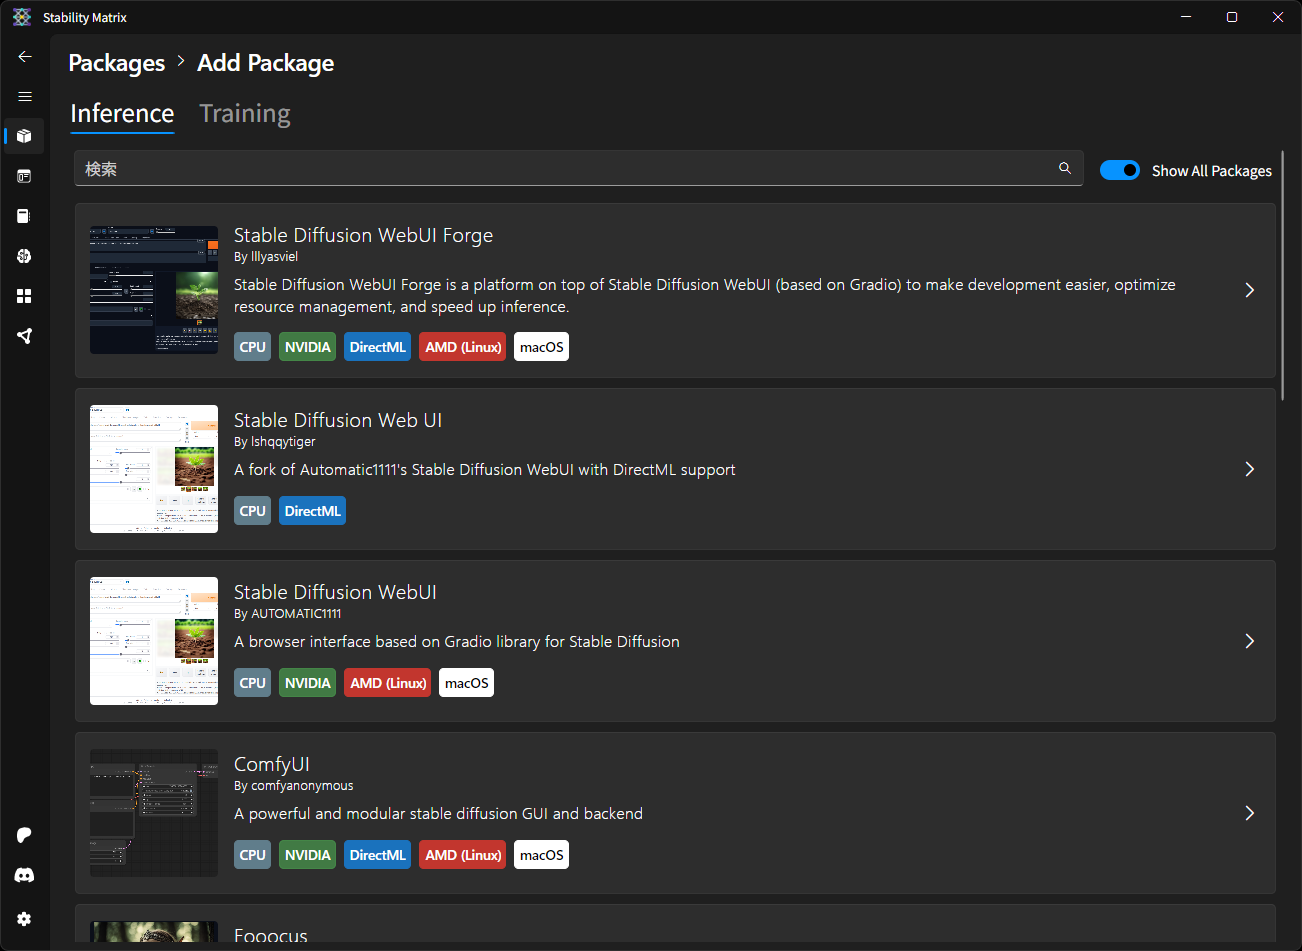Click the Show All Packages label
The height and width of the screenshot is (951, 1302).
1212,171
